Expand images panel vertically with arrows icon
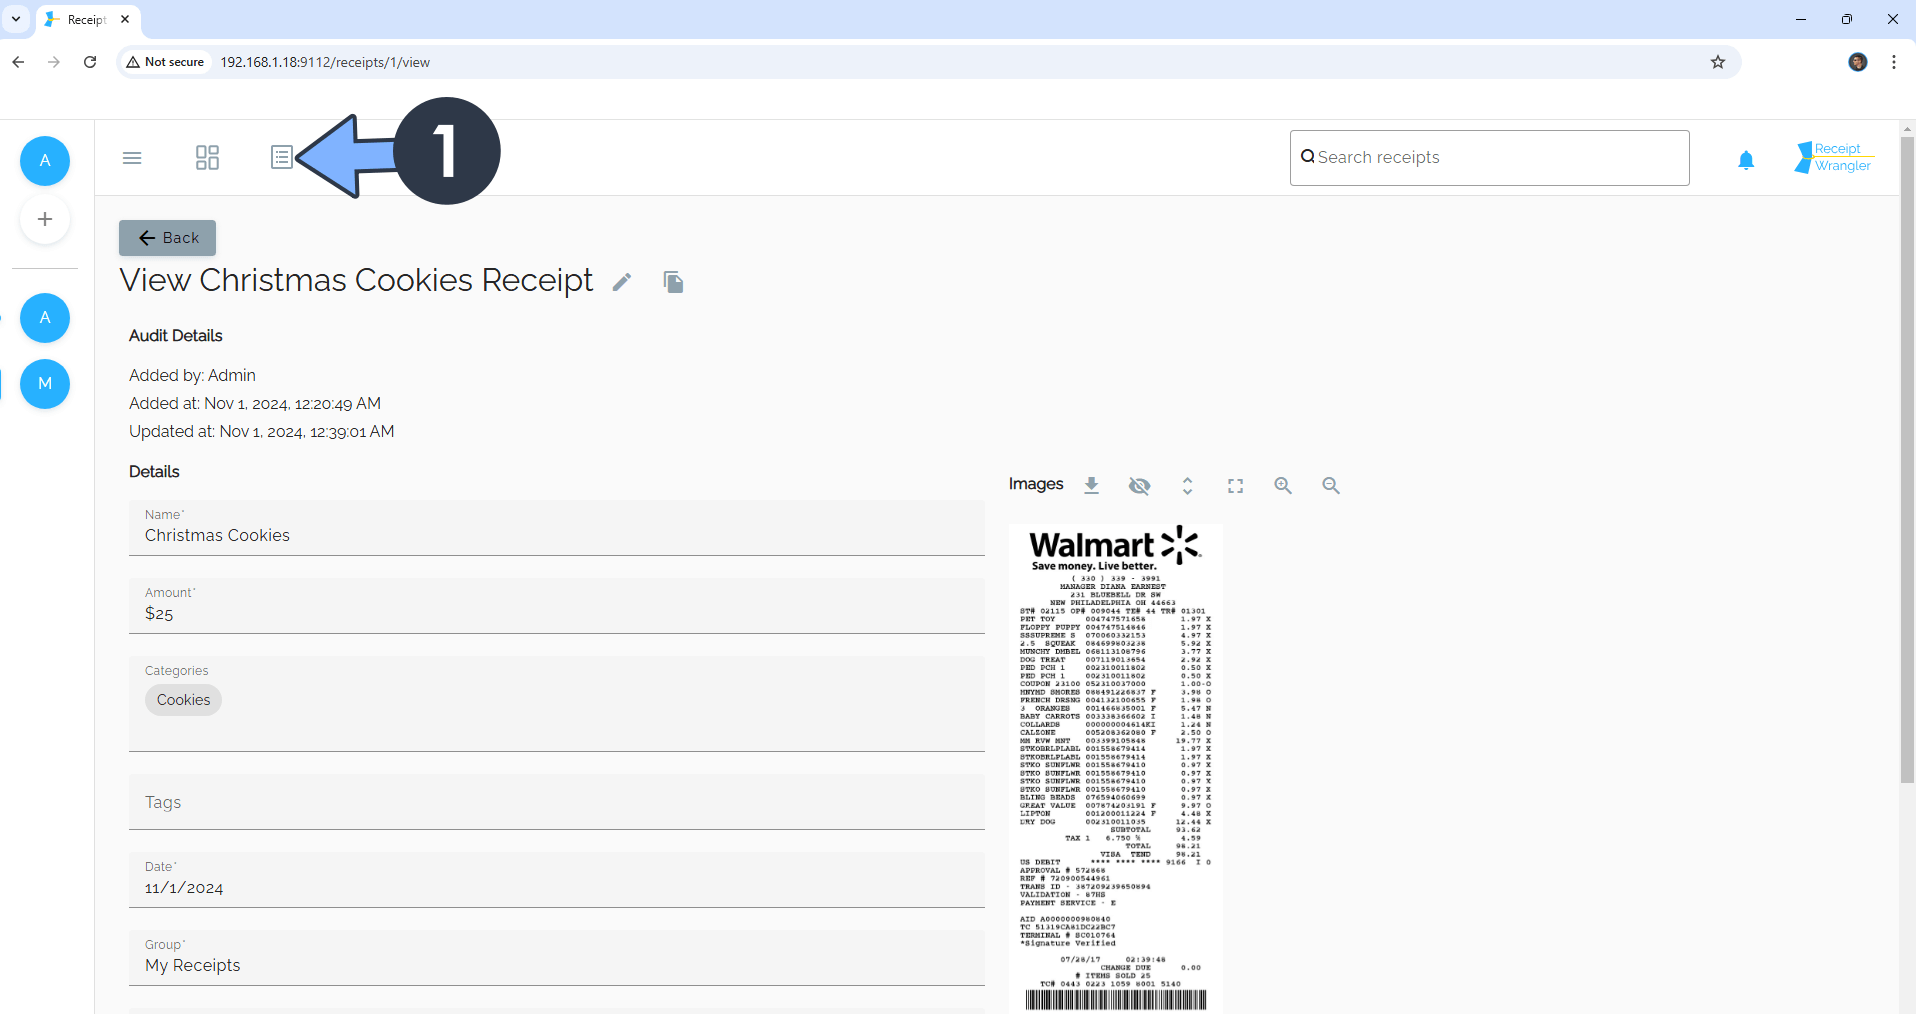The image size is (1916, 1014). coord(1187,485)
